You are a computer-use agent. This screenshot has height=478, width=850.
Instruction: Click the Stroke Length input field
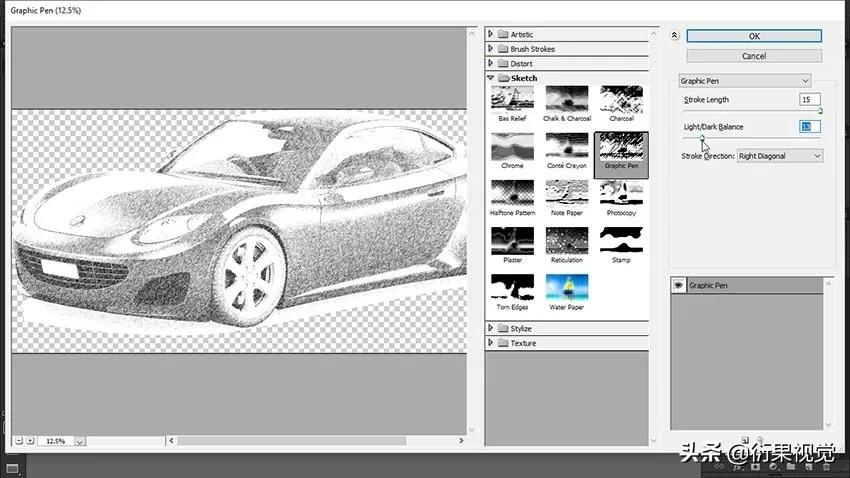[x=809, y=100]
